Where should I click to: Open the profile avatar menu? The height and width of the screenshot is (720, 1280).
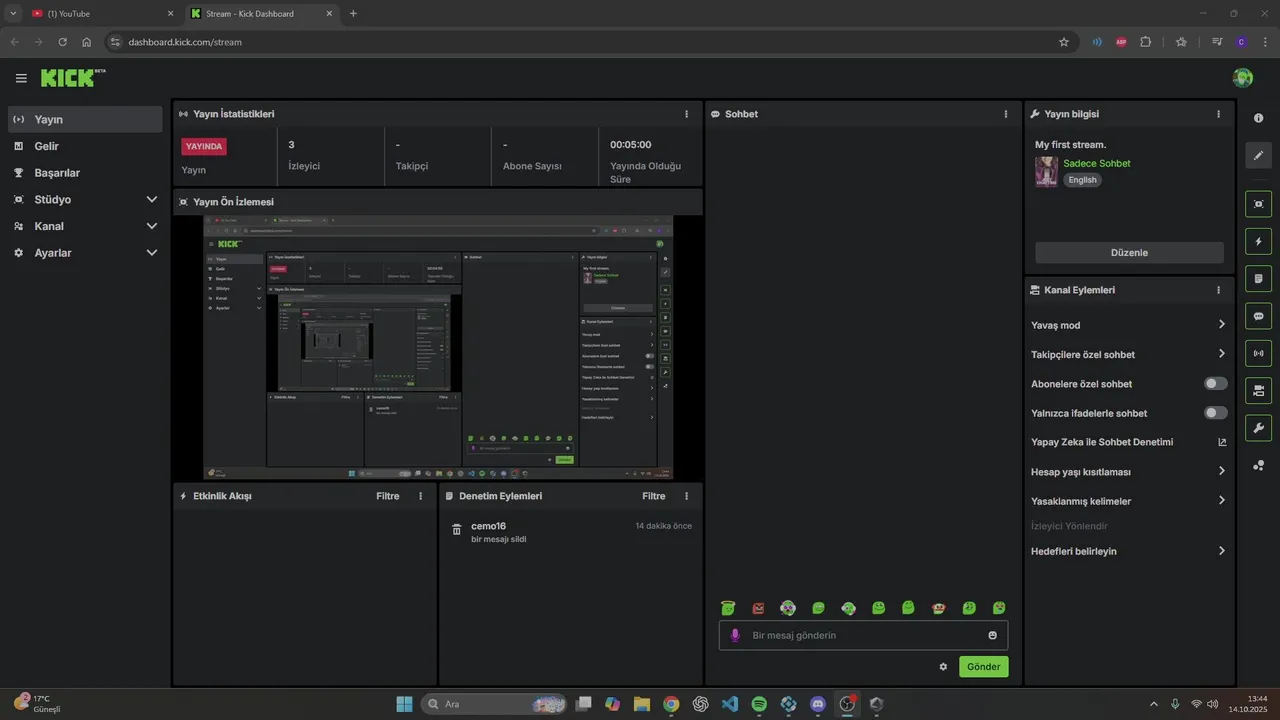click(1243, 78)
